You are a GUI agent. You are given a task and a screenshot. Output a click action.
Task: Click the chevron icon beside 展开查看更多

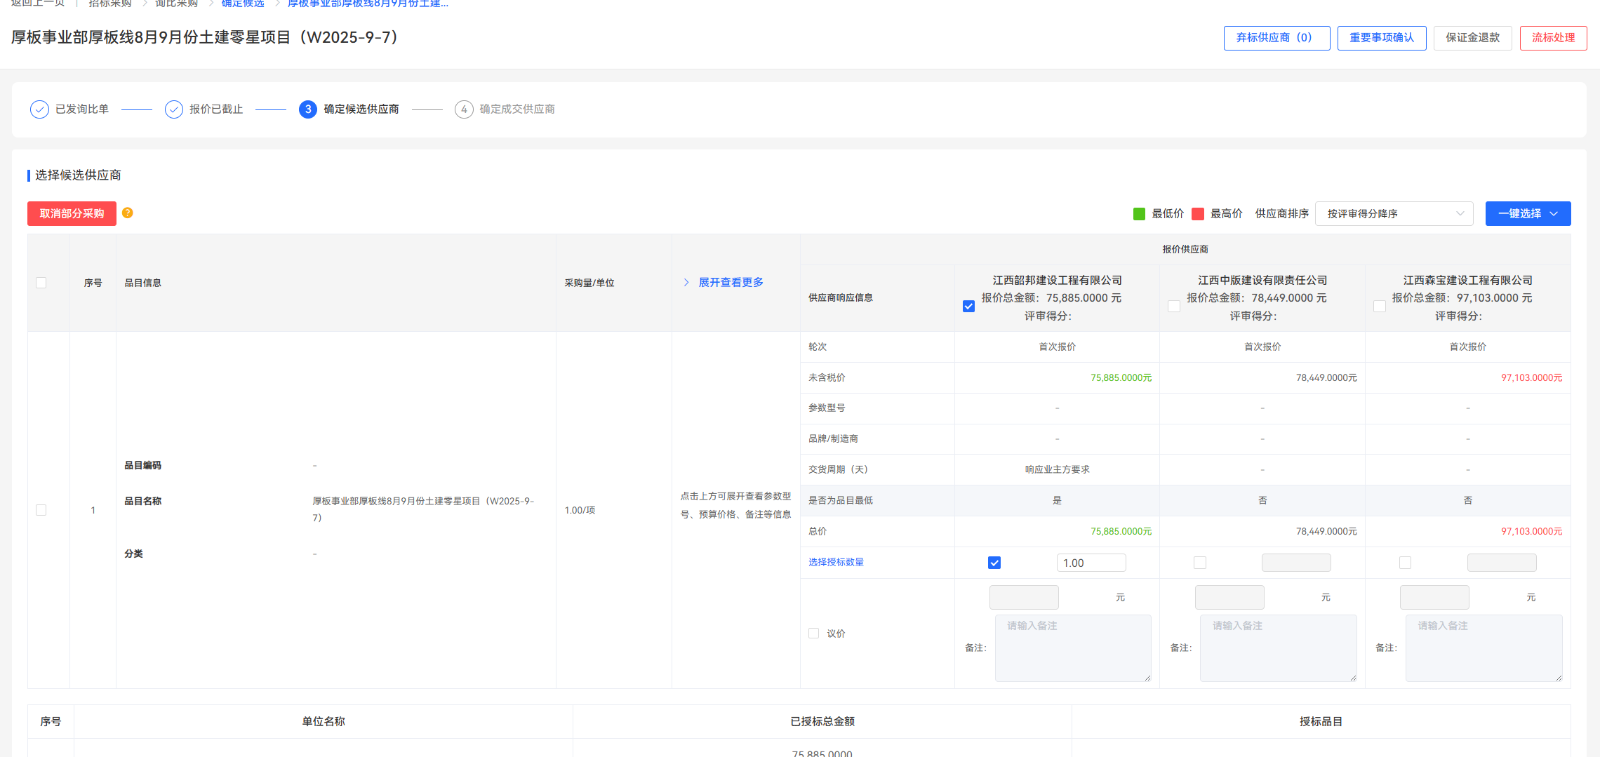686,283
